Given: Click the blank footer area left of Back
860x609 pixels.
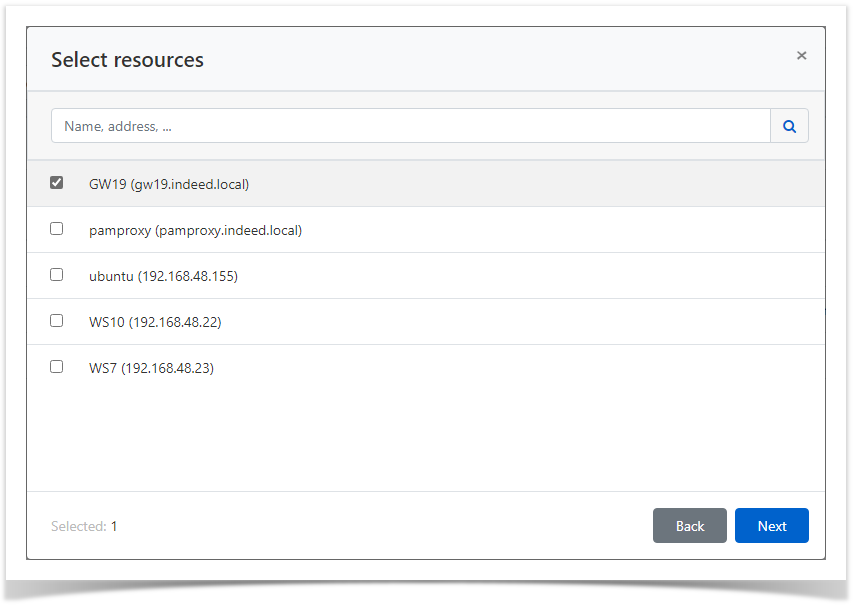Looking at the screenshot, I should click(x=380, y=526).
